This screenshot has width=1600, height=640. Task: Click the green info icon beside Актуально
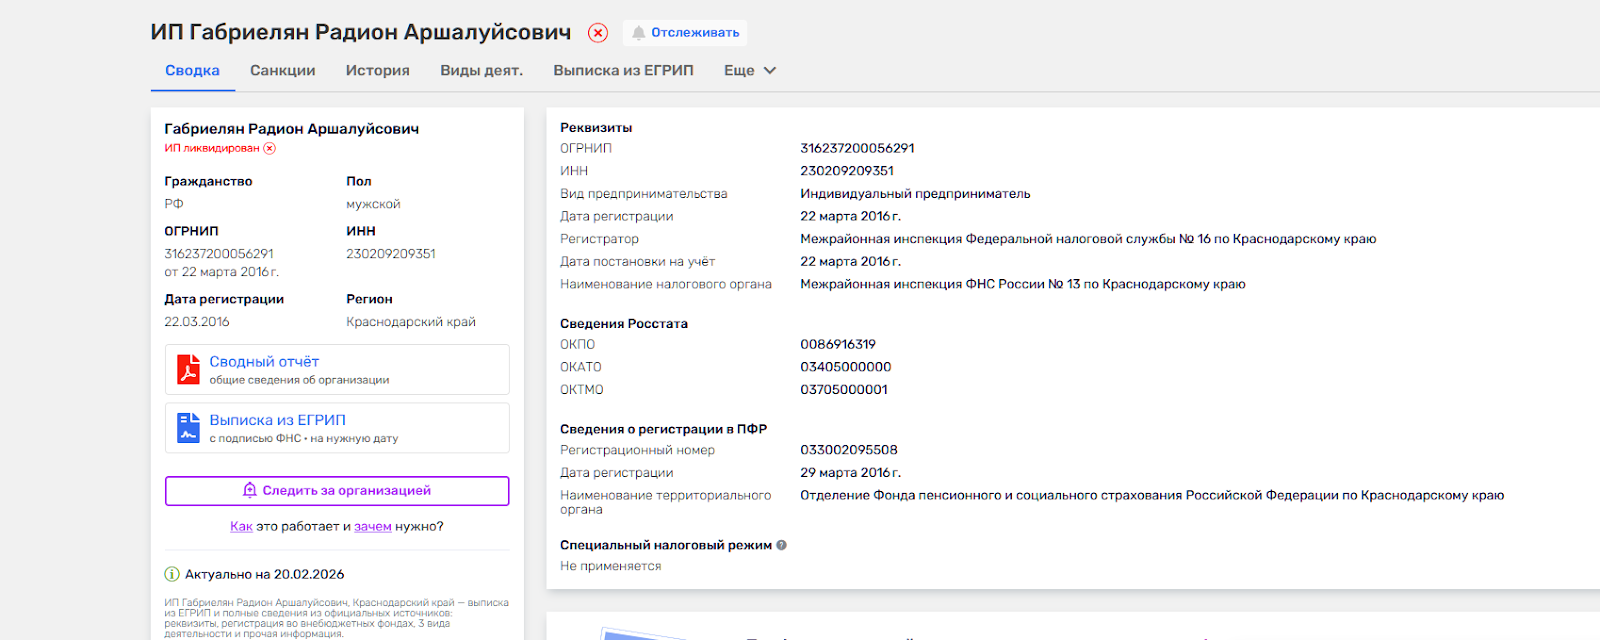tap(172, 574)
